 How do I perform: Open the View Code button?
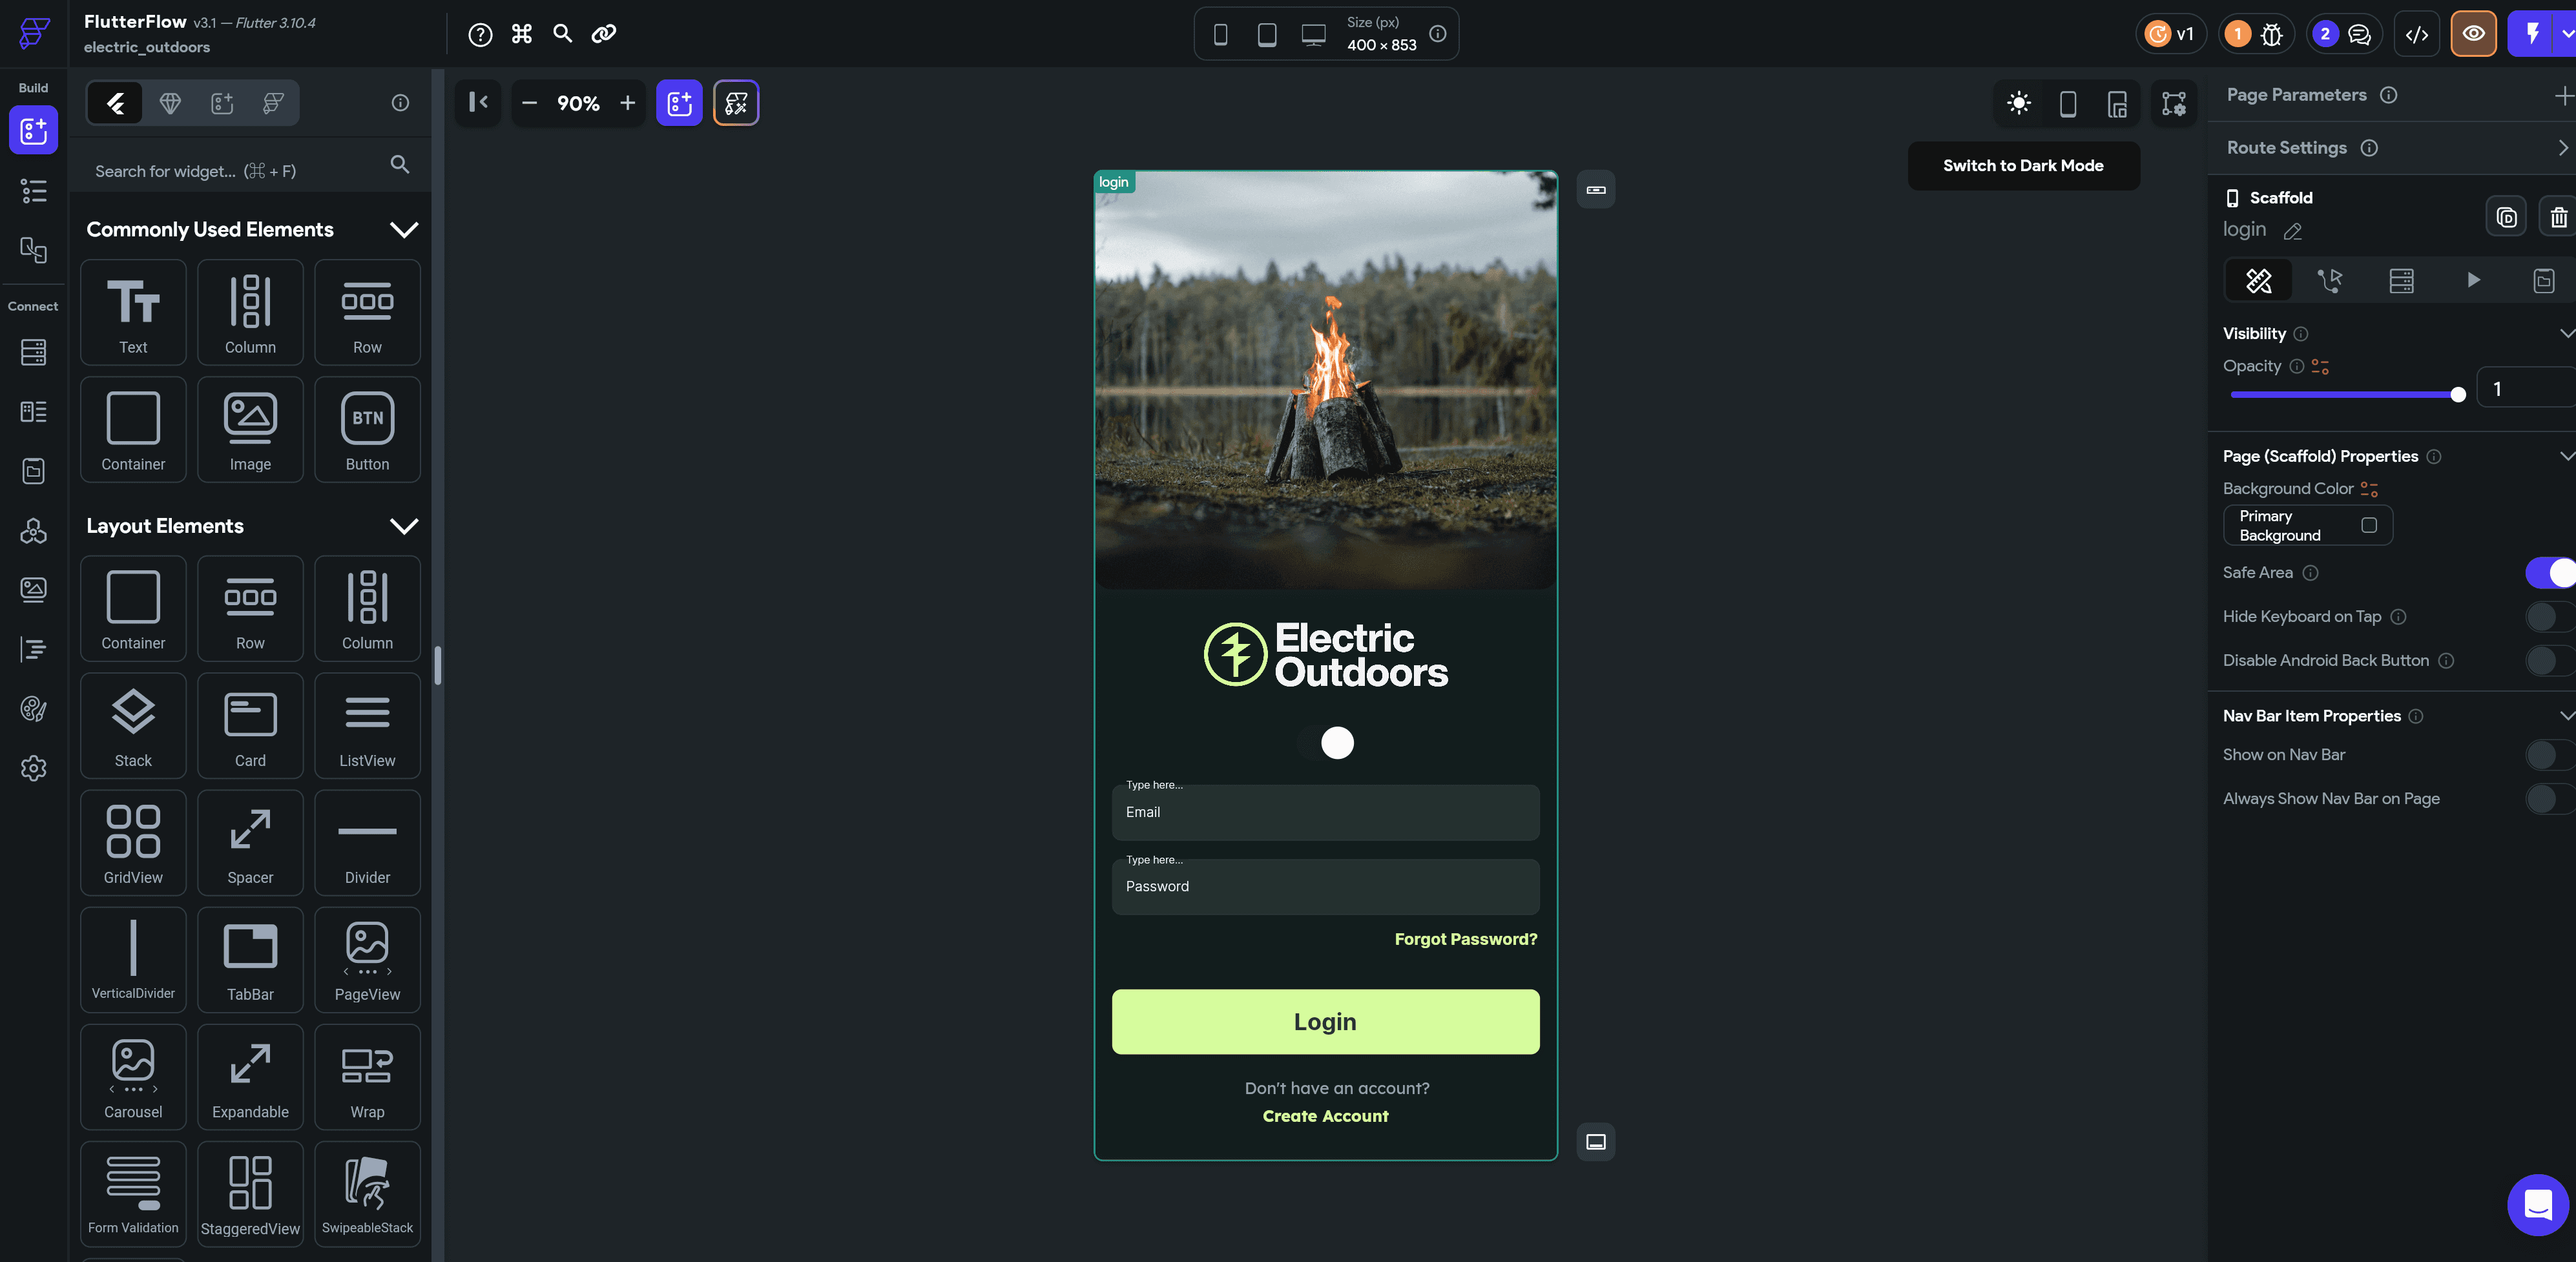click(x=2416, y=35)
